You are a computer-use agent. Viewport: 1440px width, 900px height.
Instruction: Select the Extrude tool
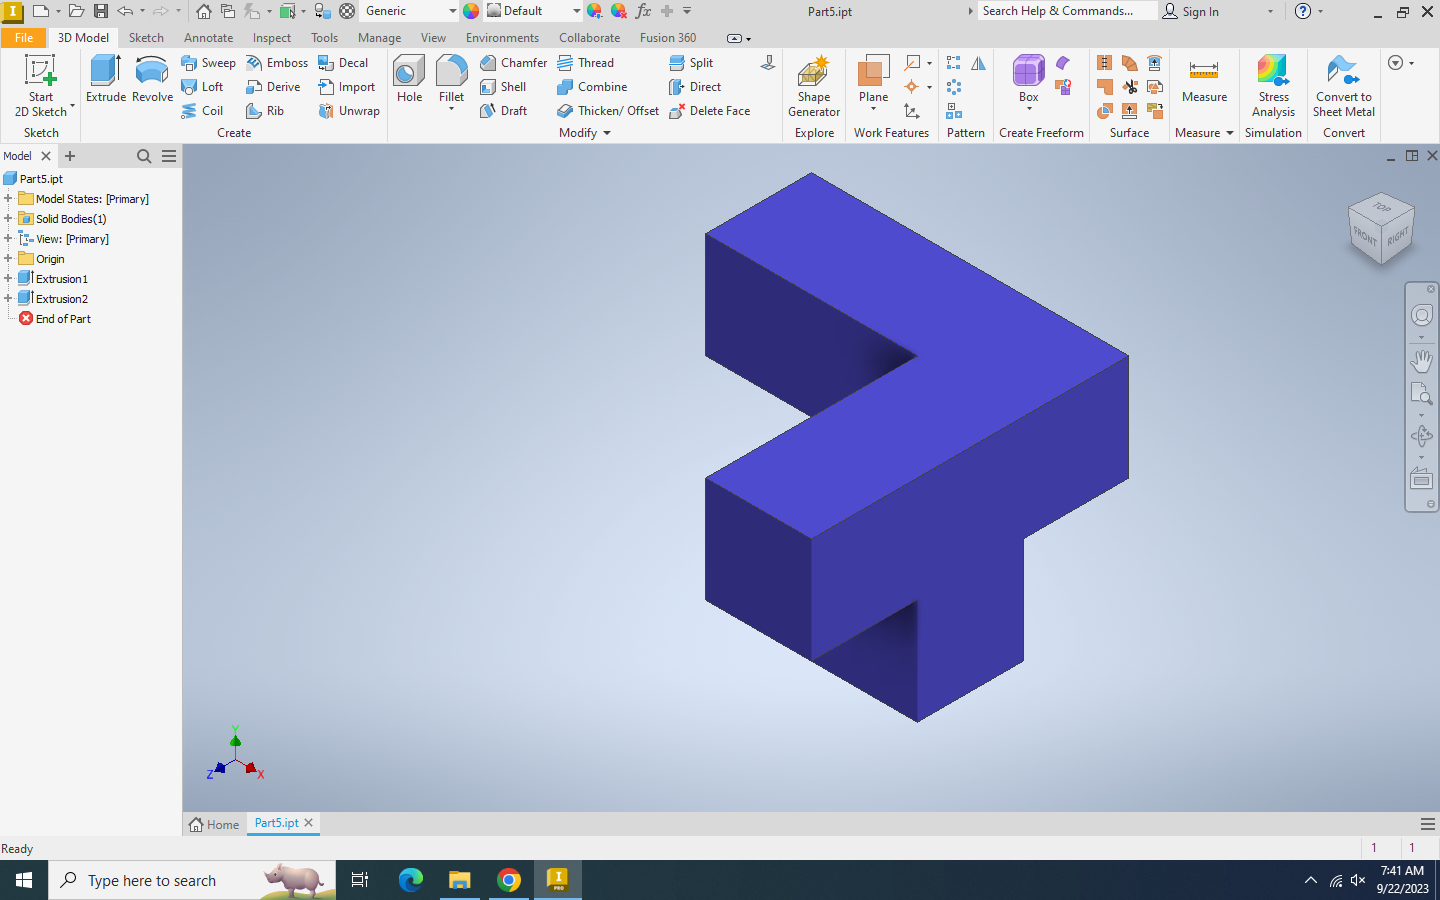(x=105, y=80)
